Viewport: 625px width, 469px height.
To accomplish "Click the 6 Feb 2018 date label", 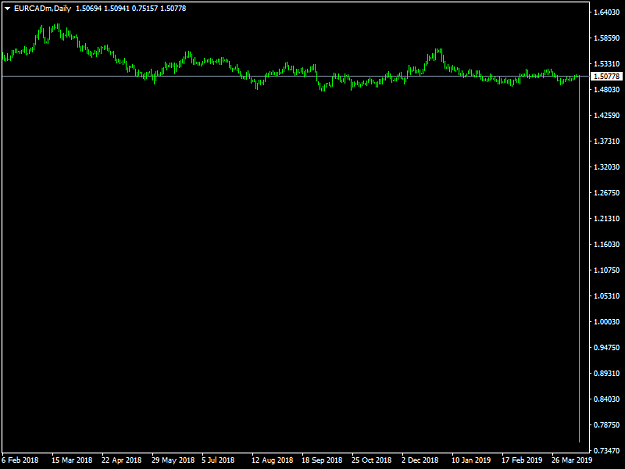I will (20, 460).
